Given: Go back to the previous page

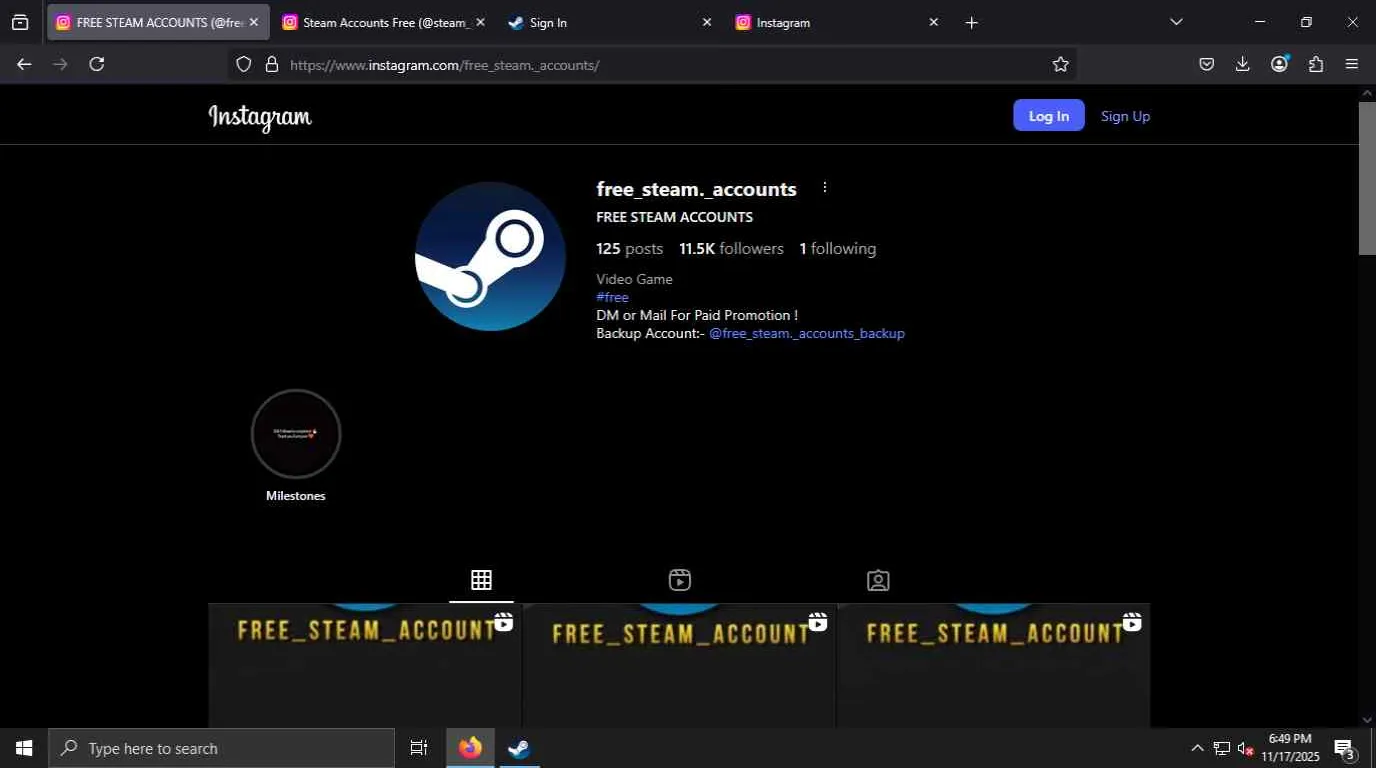Looking at the screenshot, I should (x=24, y=64).
